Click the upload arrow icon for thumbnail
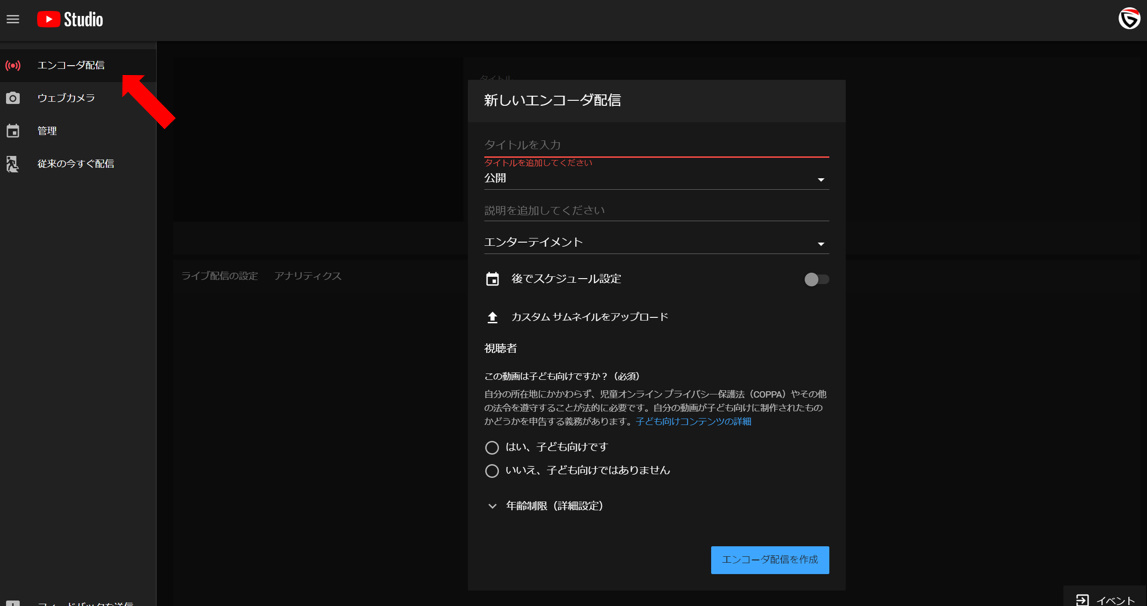The height and width of the screenshot is (606, 1147). (x=492, y=317)
